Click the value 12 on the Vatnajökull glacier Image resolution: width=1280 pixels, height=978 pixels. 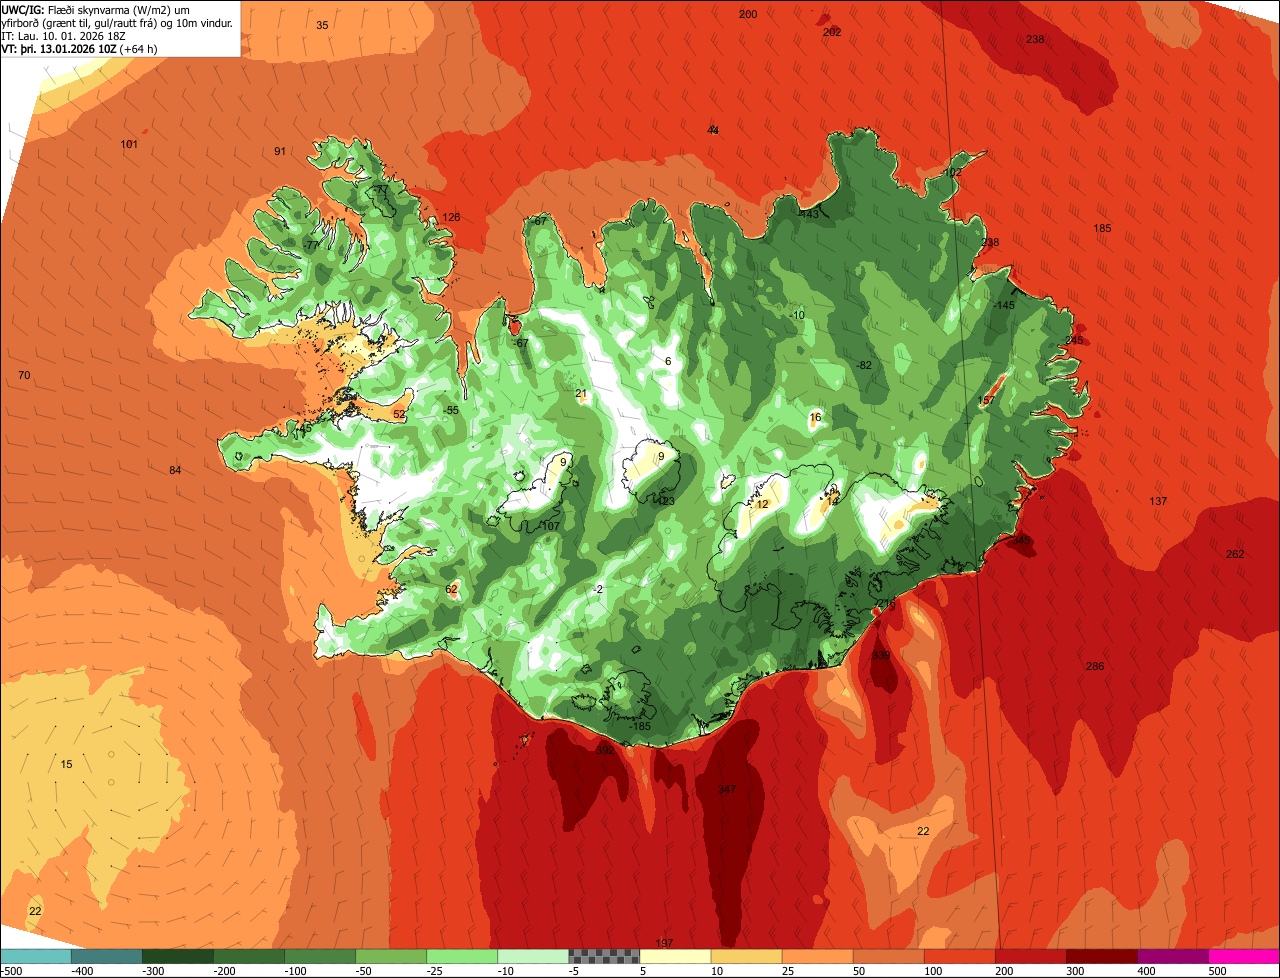pyautogui.click(x=762, y=505)
